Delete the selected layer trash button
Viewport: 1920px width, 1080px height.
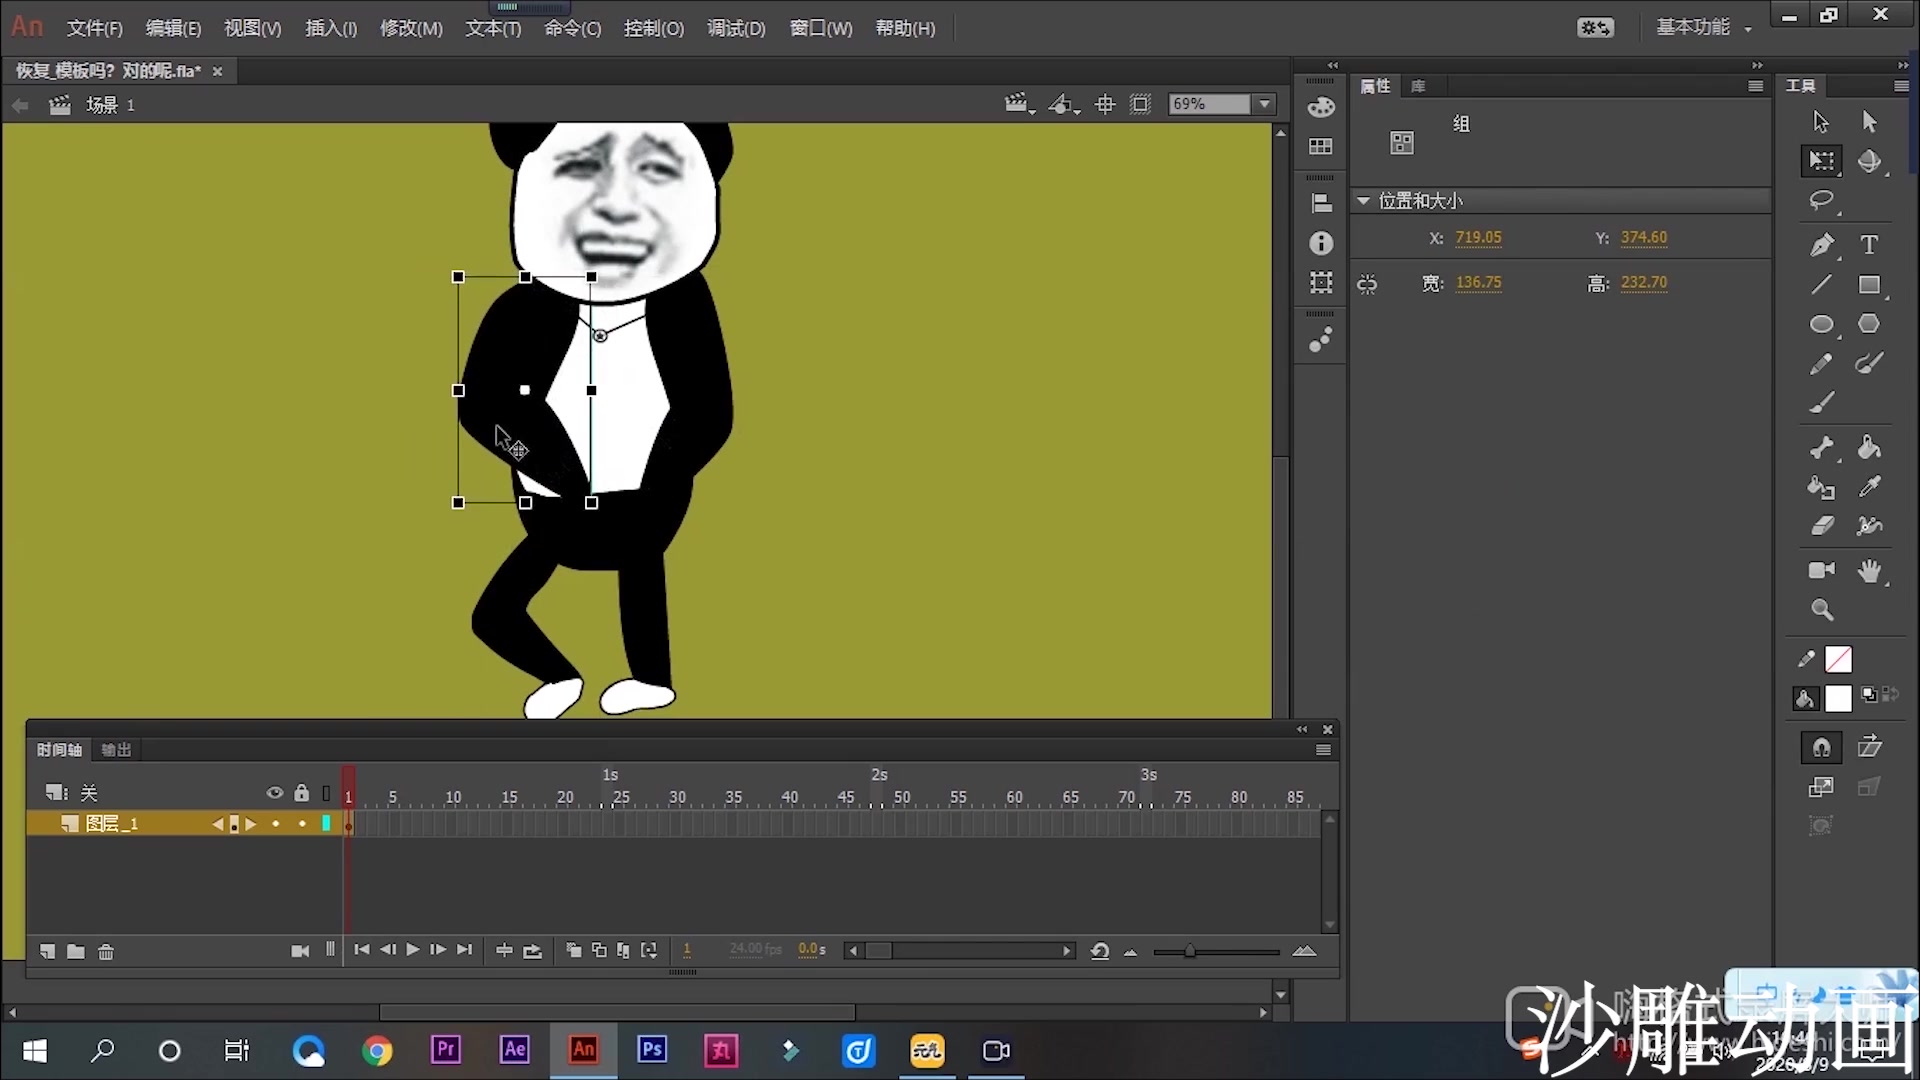pos(106,951)
